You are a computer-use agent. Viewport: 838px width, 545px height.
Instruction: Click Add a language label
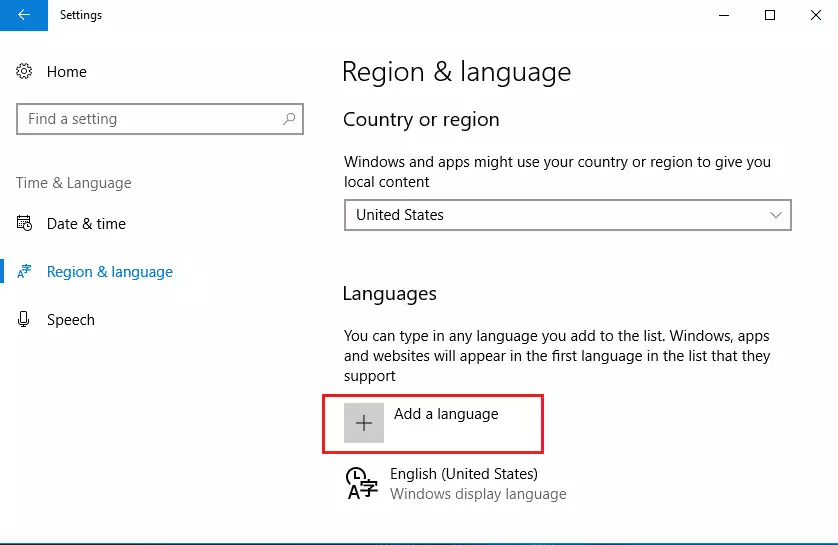446,414
